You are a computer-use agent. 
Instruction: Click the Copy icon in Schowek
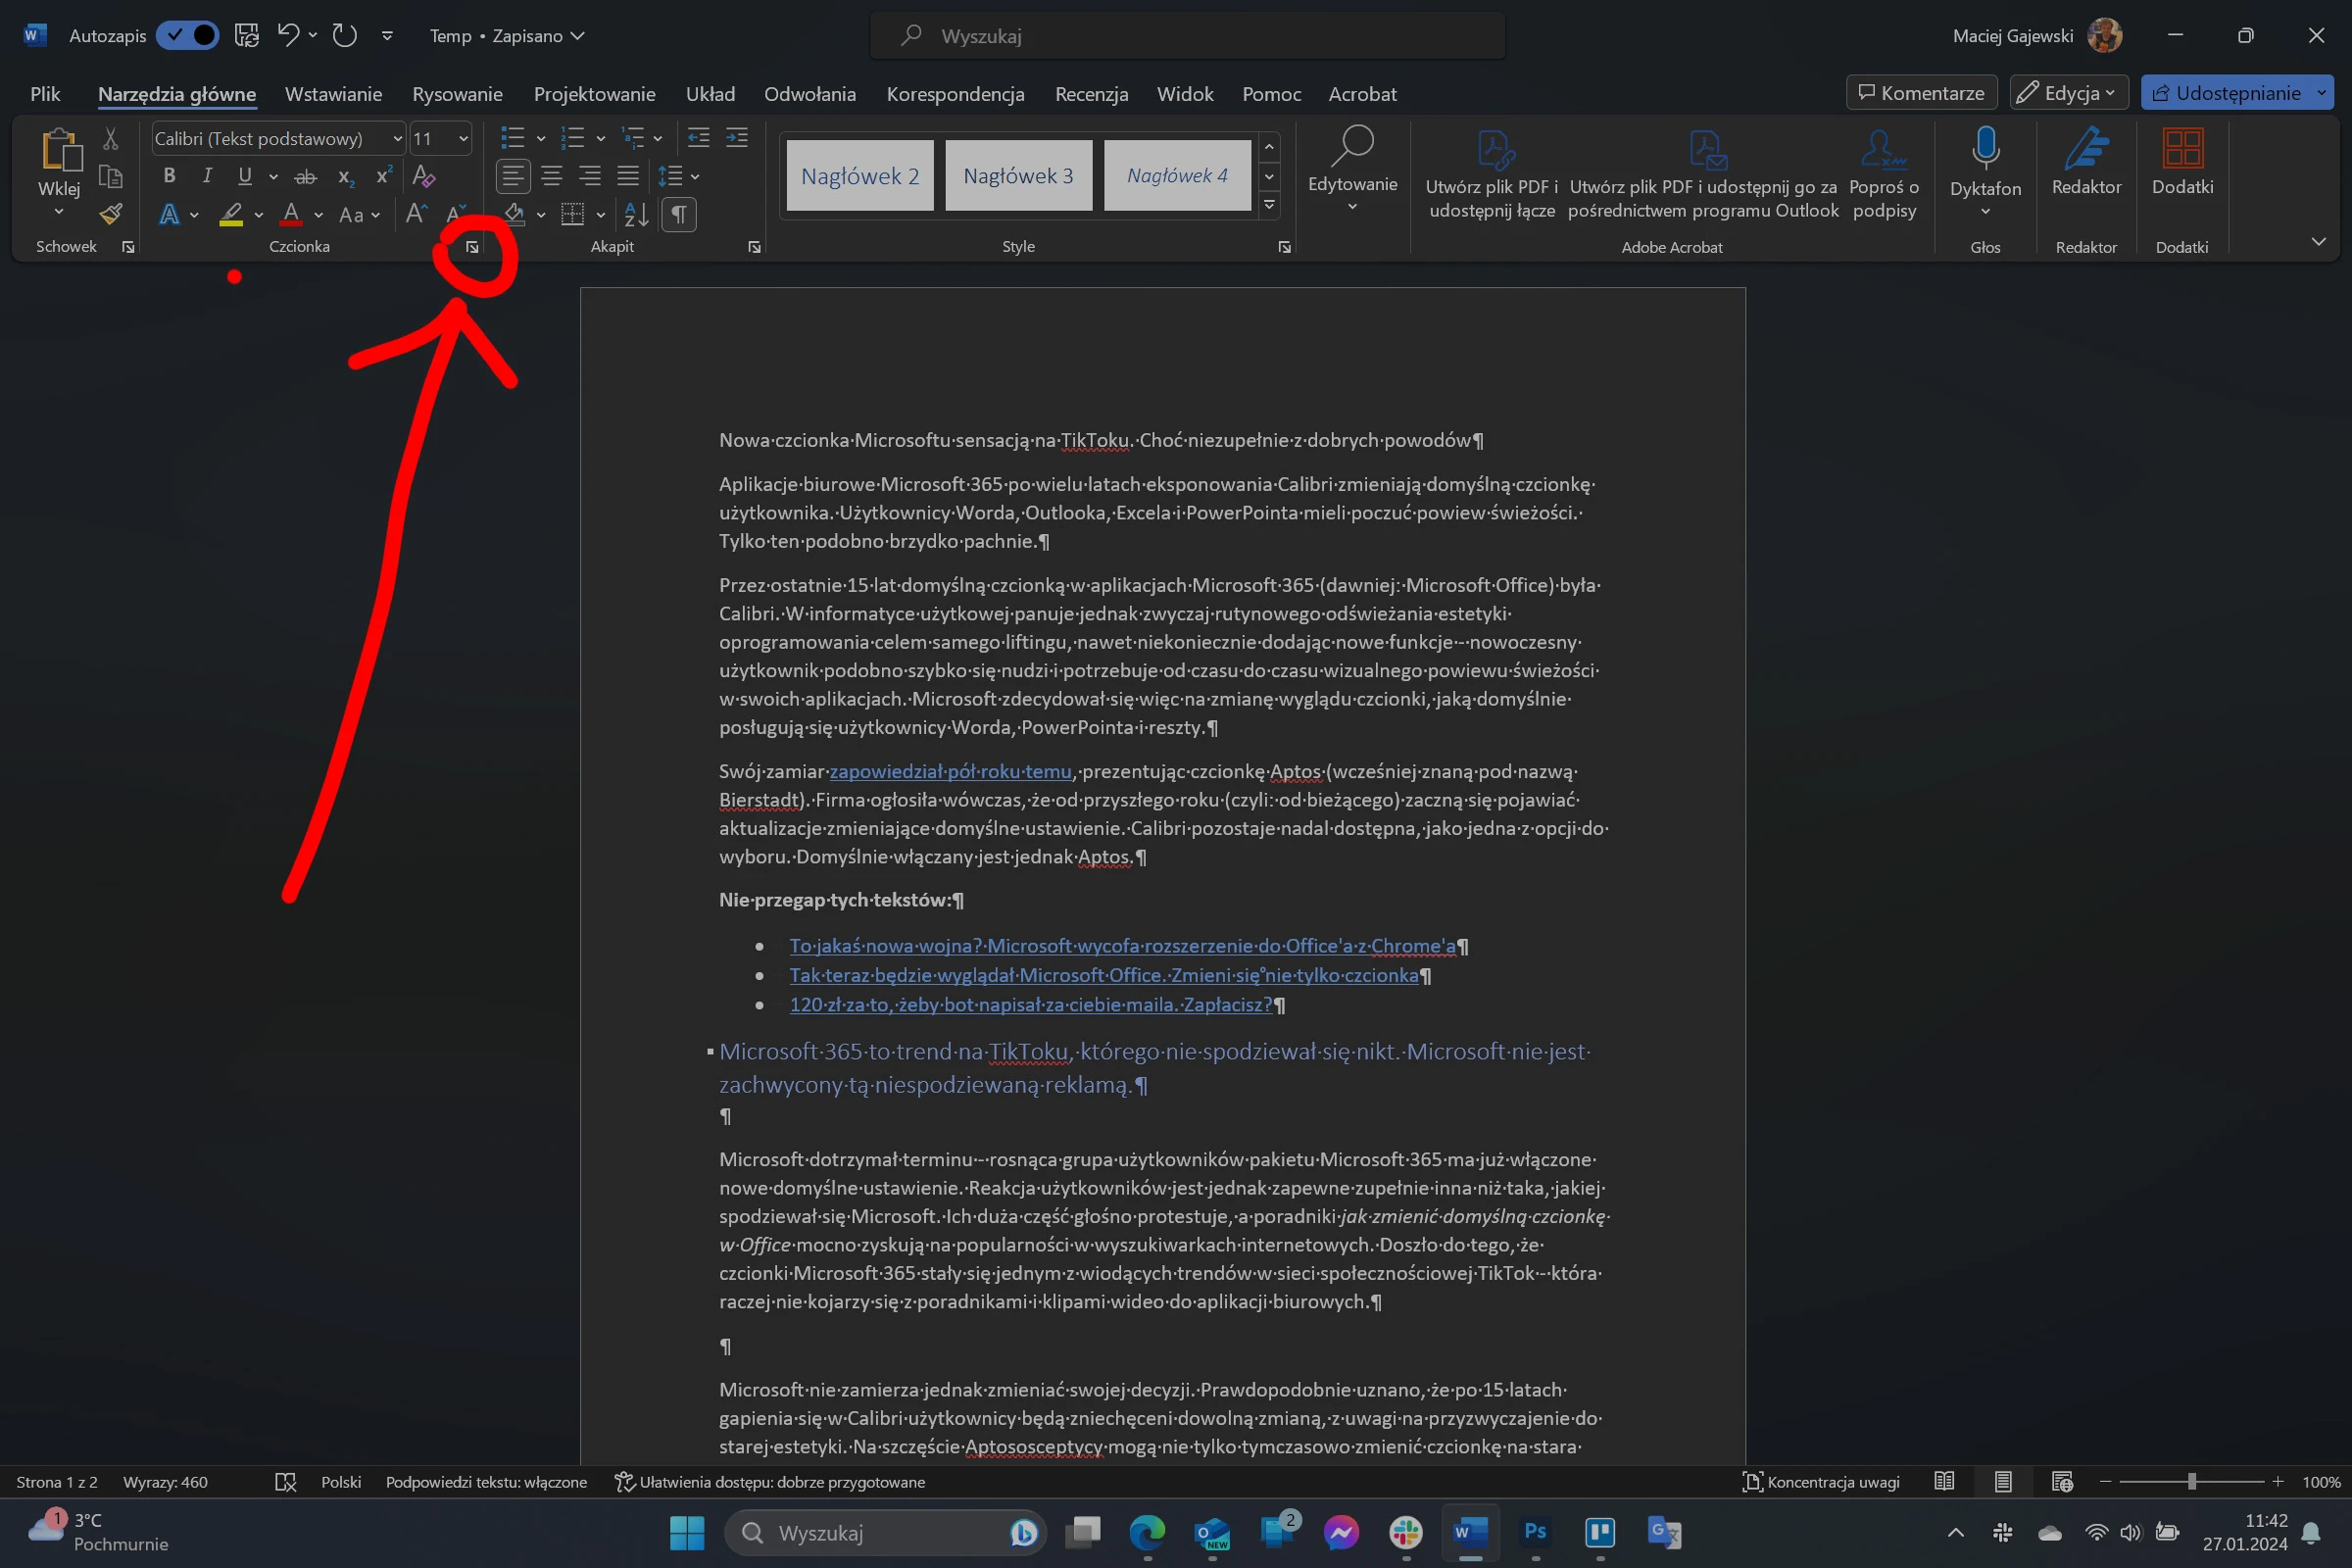click(110, 177)
